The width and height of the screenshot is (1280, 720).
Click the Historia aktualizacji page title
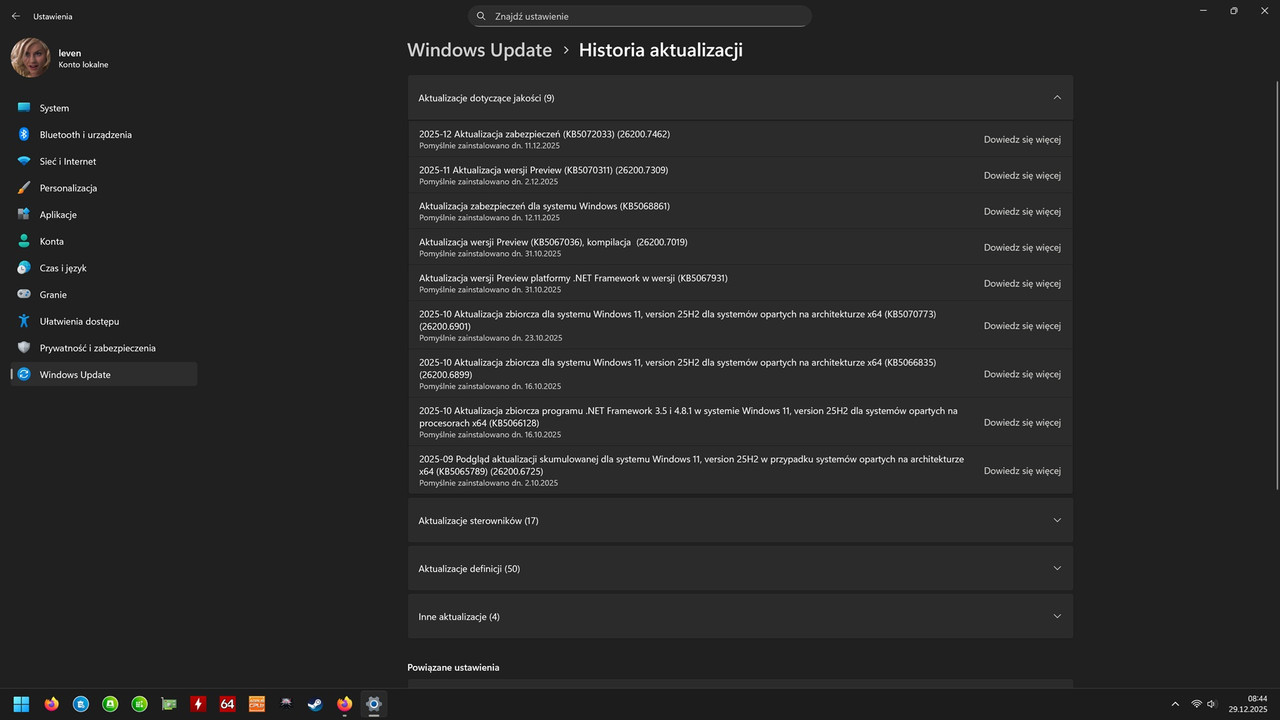660,50
